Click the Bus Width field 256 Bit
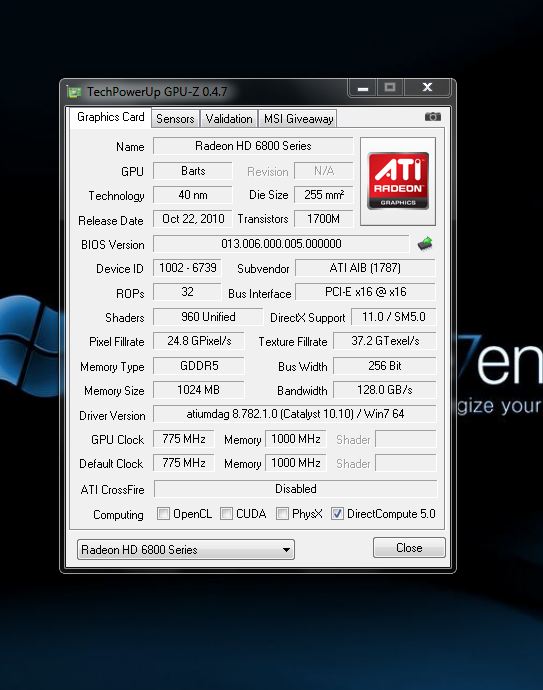 pos(385,366)
